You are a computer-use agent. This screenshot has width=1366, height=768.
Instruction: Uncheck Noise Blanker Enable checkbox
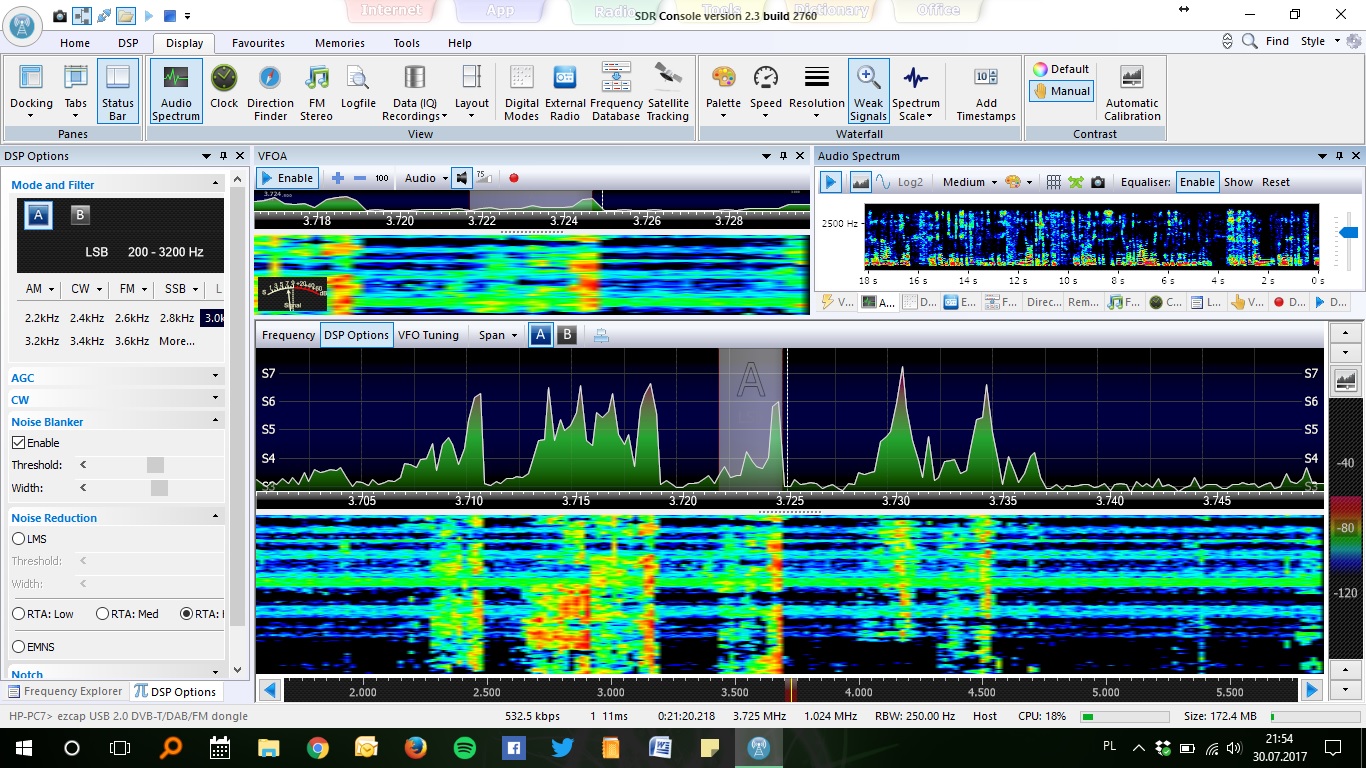pyautogui.click(x=19, y=443)
